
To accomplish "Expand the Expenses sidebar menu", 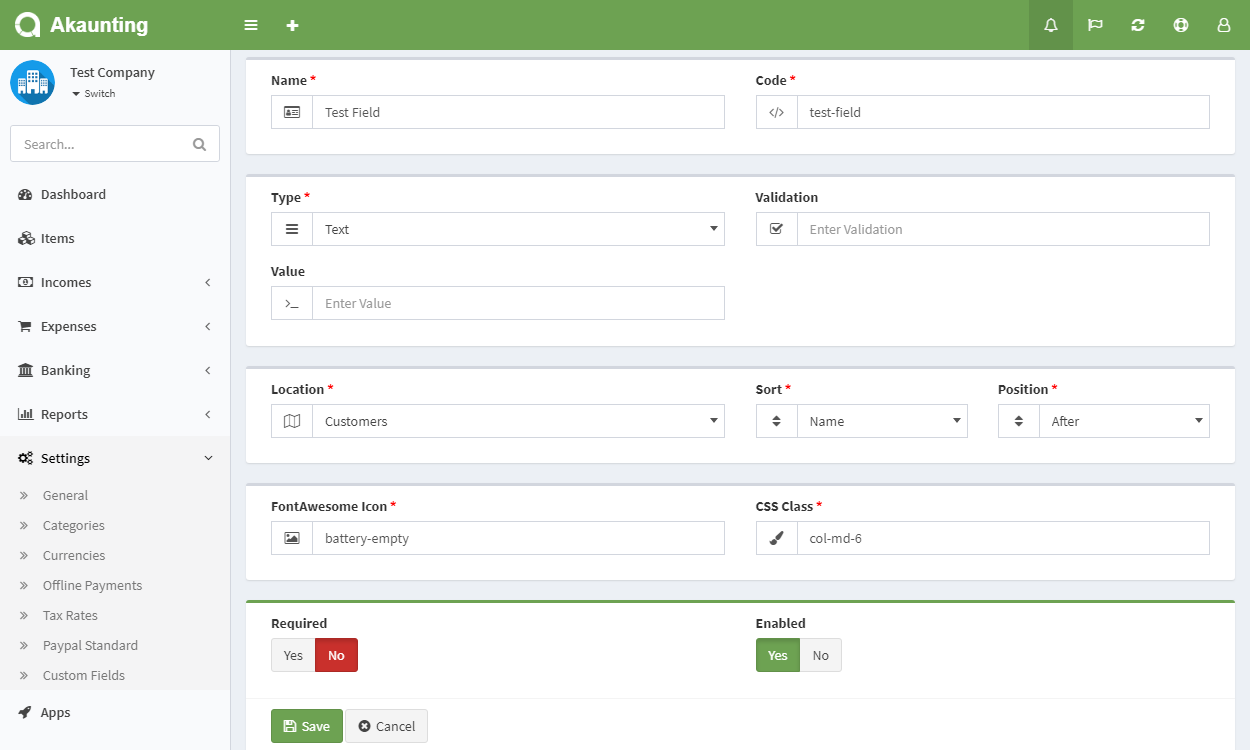I will (x=115, y=326).
